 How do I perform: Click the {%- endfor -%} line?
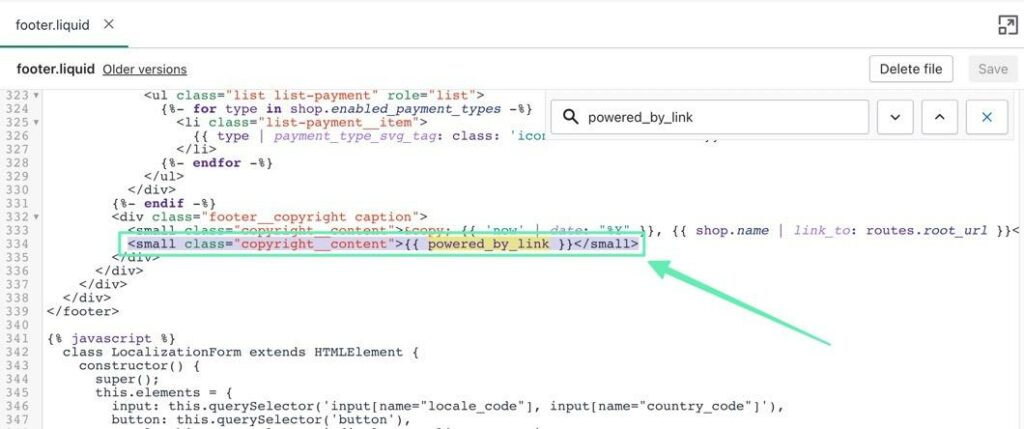[216, 163]
